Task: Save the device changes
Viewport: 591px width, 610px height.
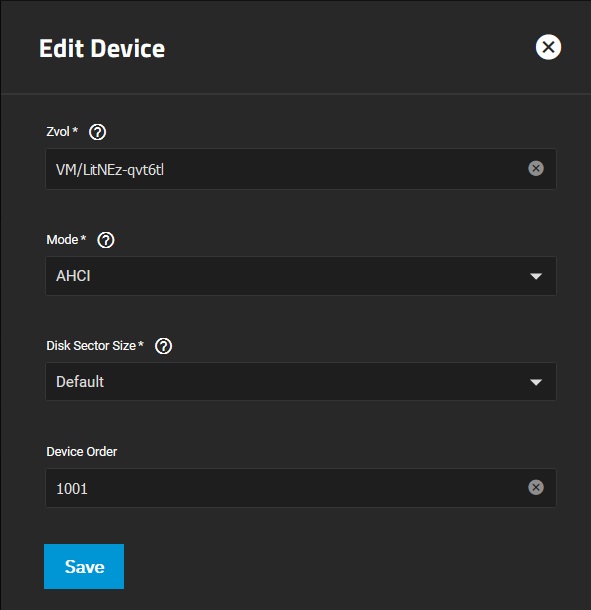Action: pyautogui.click(x=84, y=566)
